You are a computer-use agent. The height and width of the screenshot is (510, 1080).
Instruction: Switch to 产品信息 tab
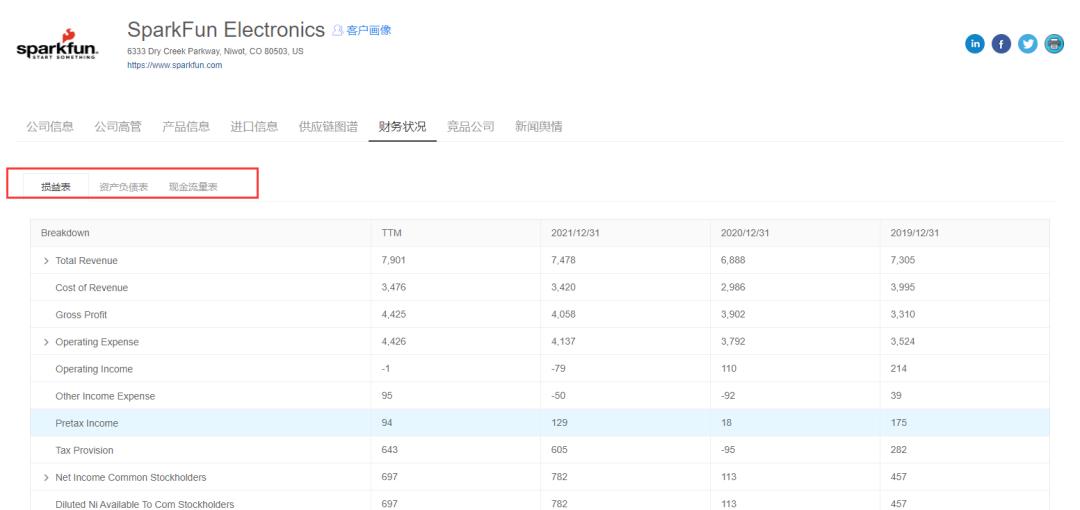click(186, 127)
